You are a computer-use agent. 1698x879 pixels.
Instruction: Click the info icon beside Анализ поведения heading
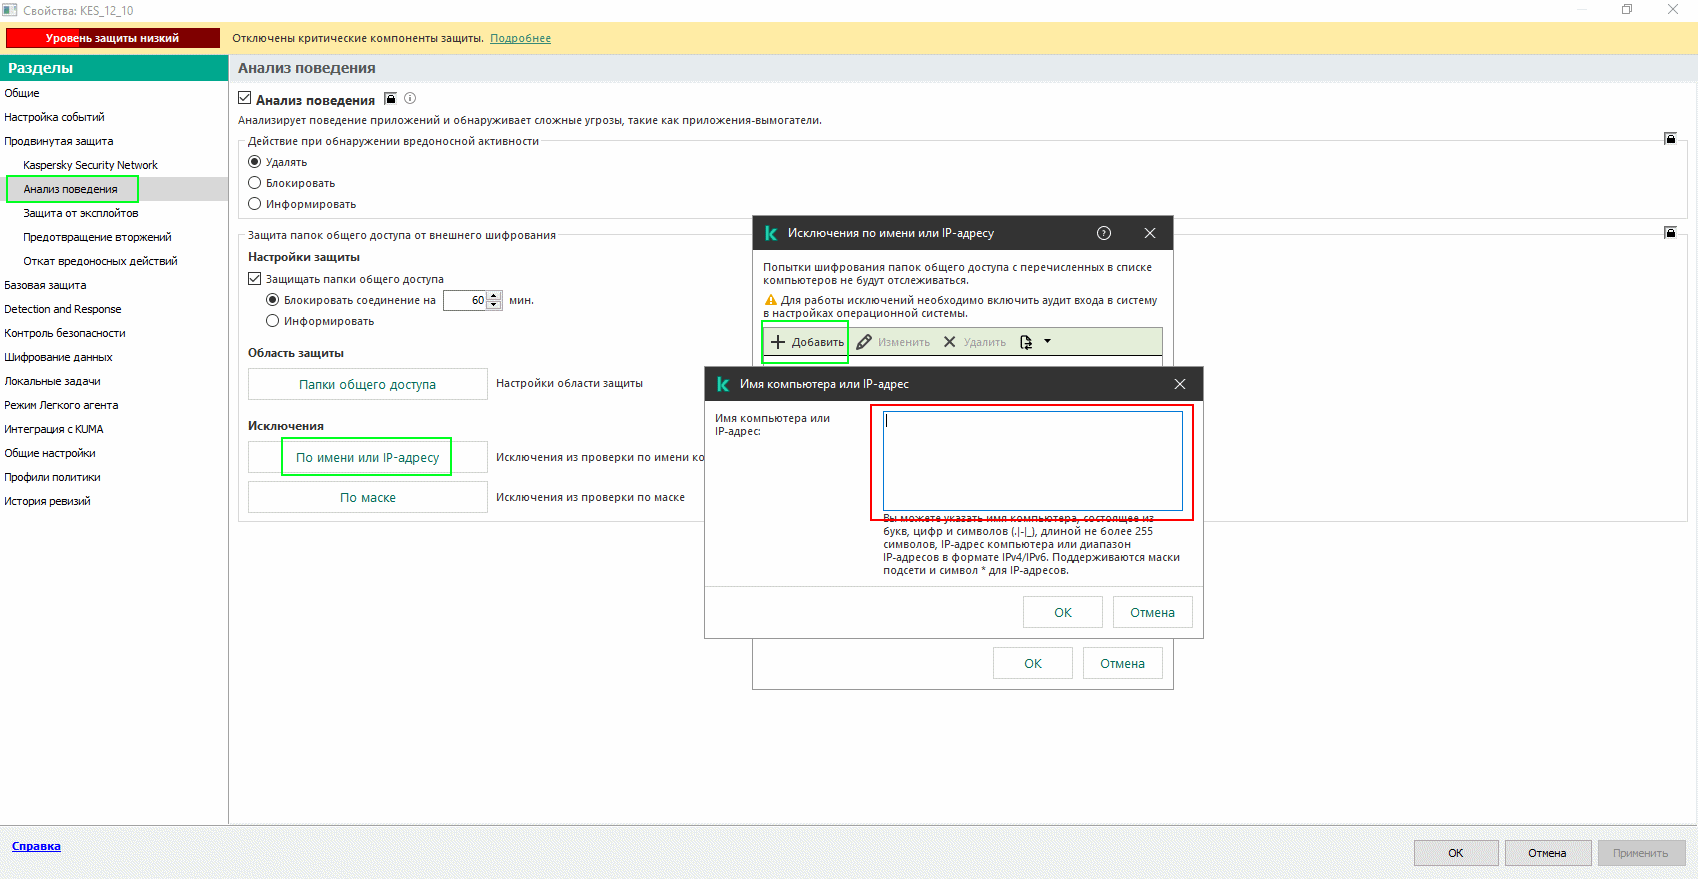point(410,99)
